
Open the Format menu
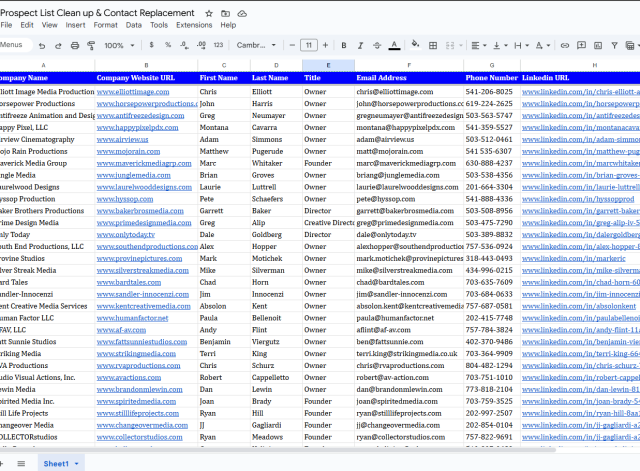(105, 25)
